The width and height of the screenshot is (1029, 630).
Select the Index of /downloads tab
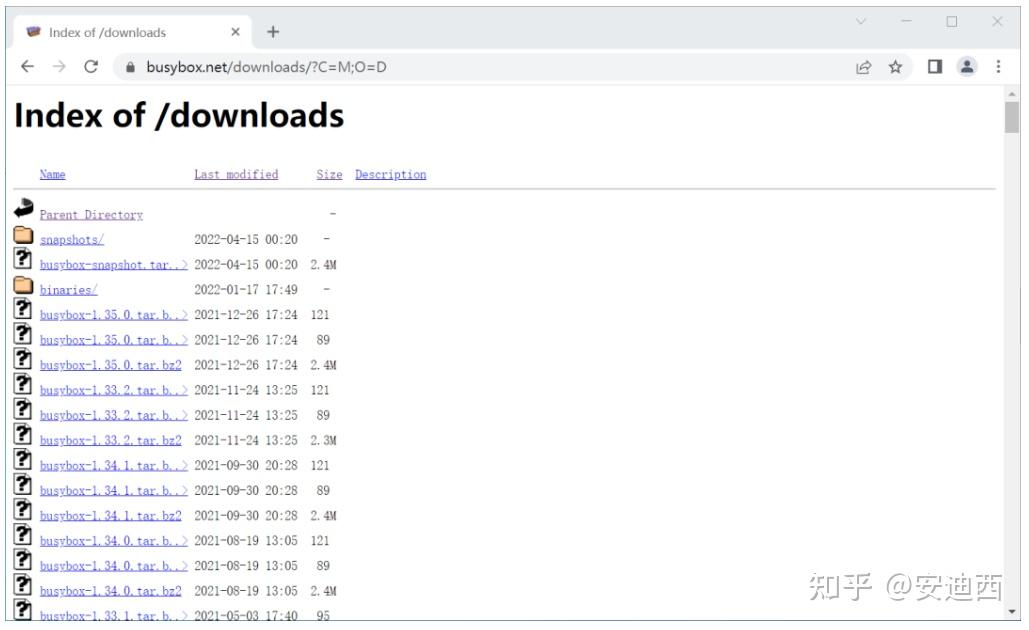coord(131,32)
